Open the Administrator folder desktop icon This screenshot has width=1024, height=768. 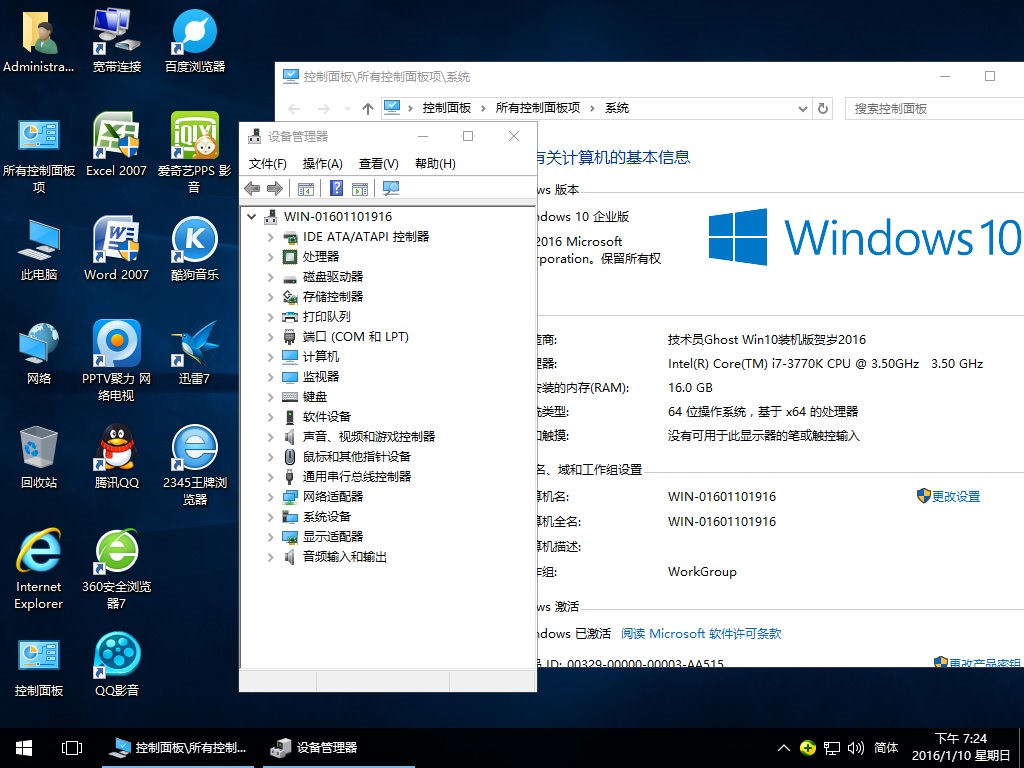point(39,42)
